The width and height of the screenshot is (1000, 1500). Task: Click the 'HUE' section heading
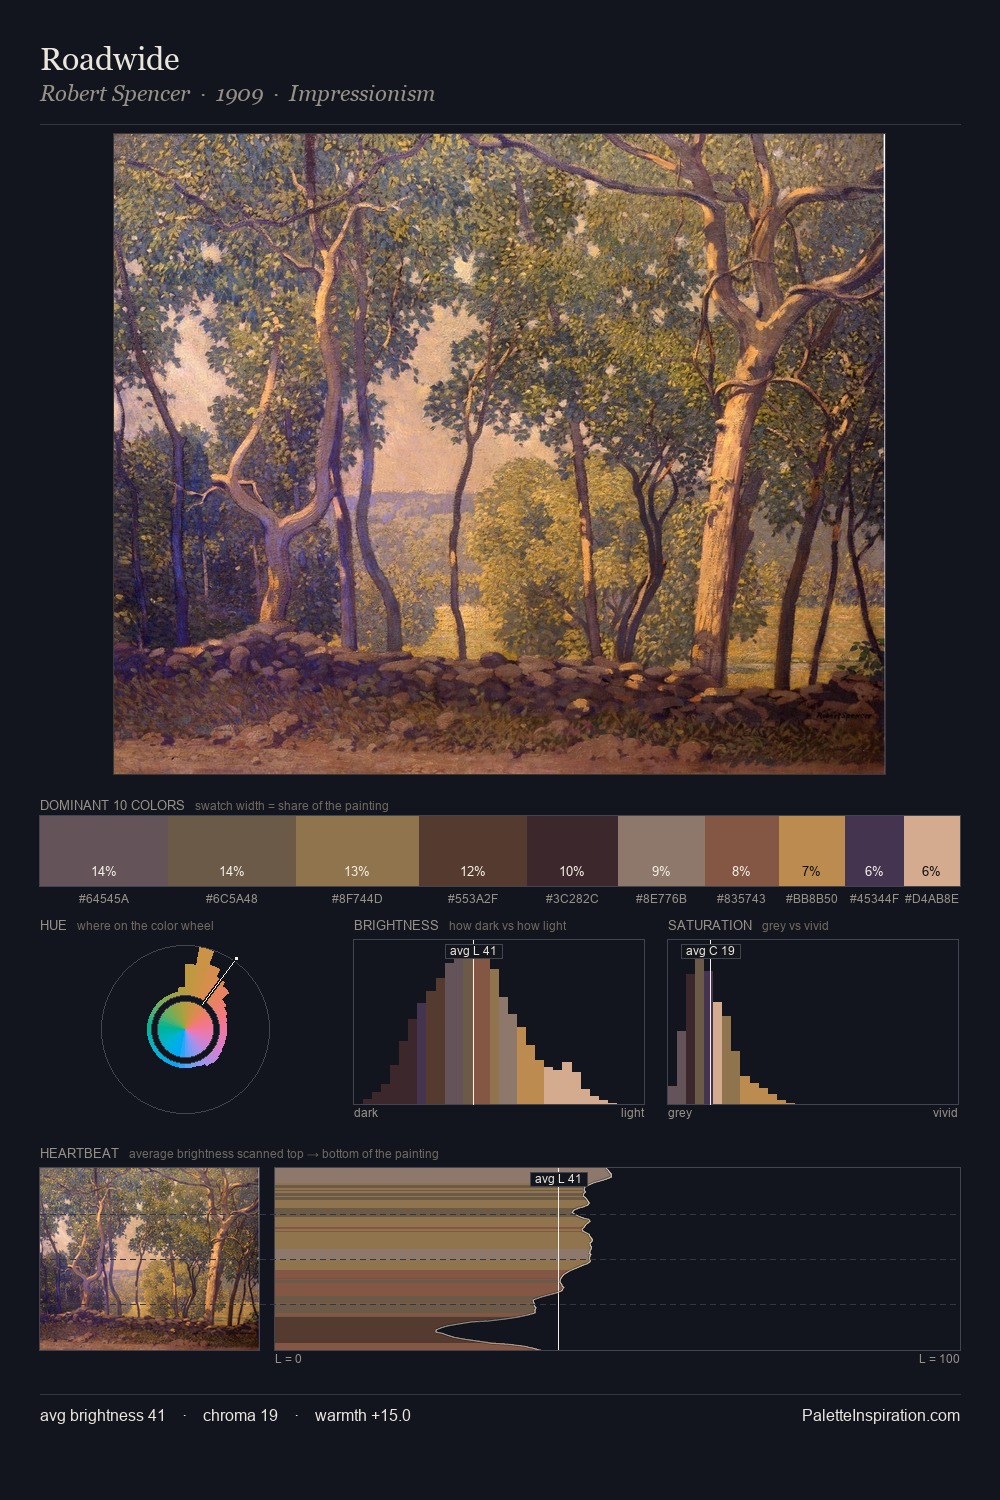[53, 925]
